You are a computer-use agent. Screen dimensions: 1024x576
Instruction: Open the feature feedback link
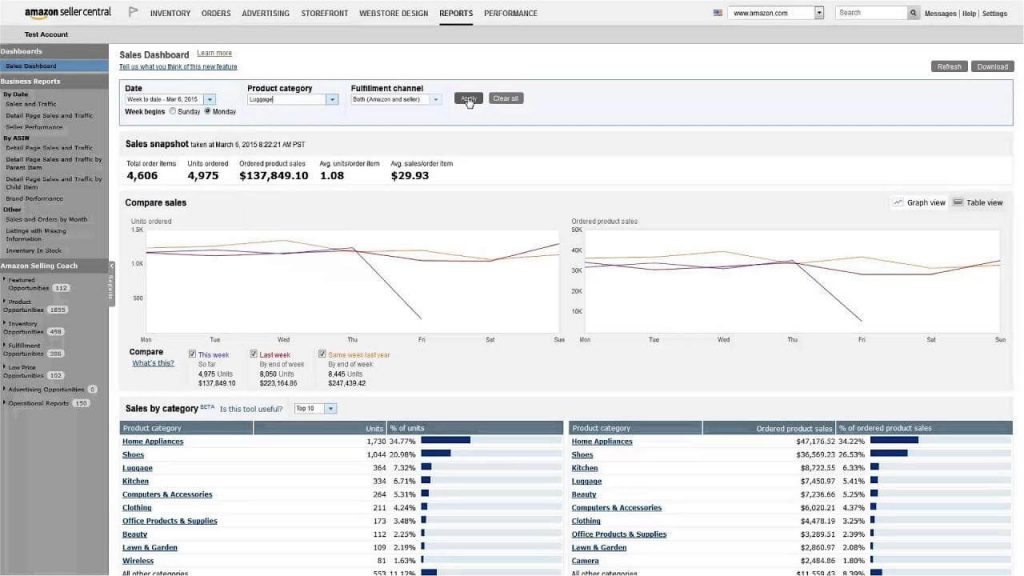pos(178,67)
